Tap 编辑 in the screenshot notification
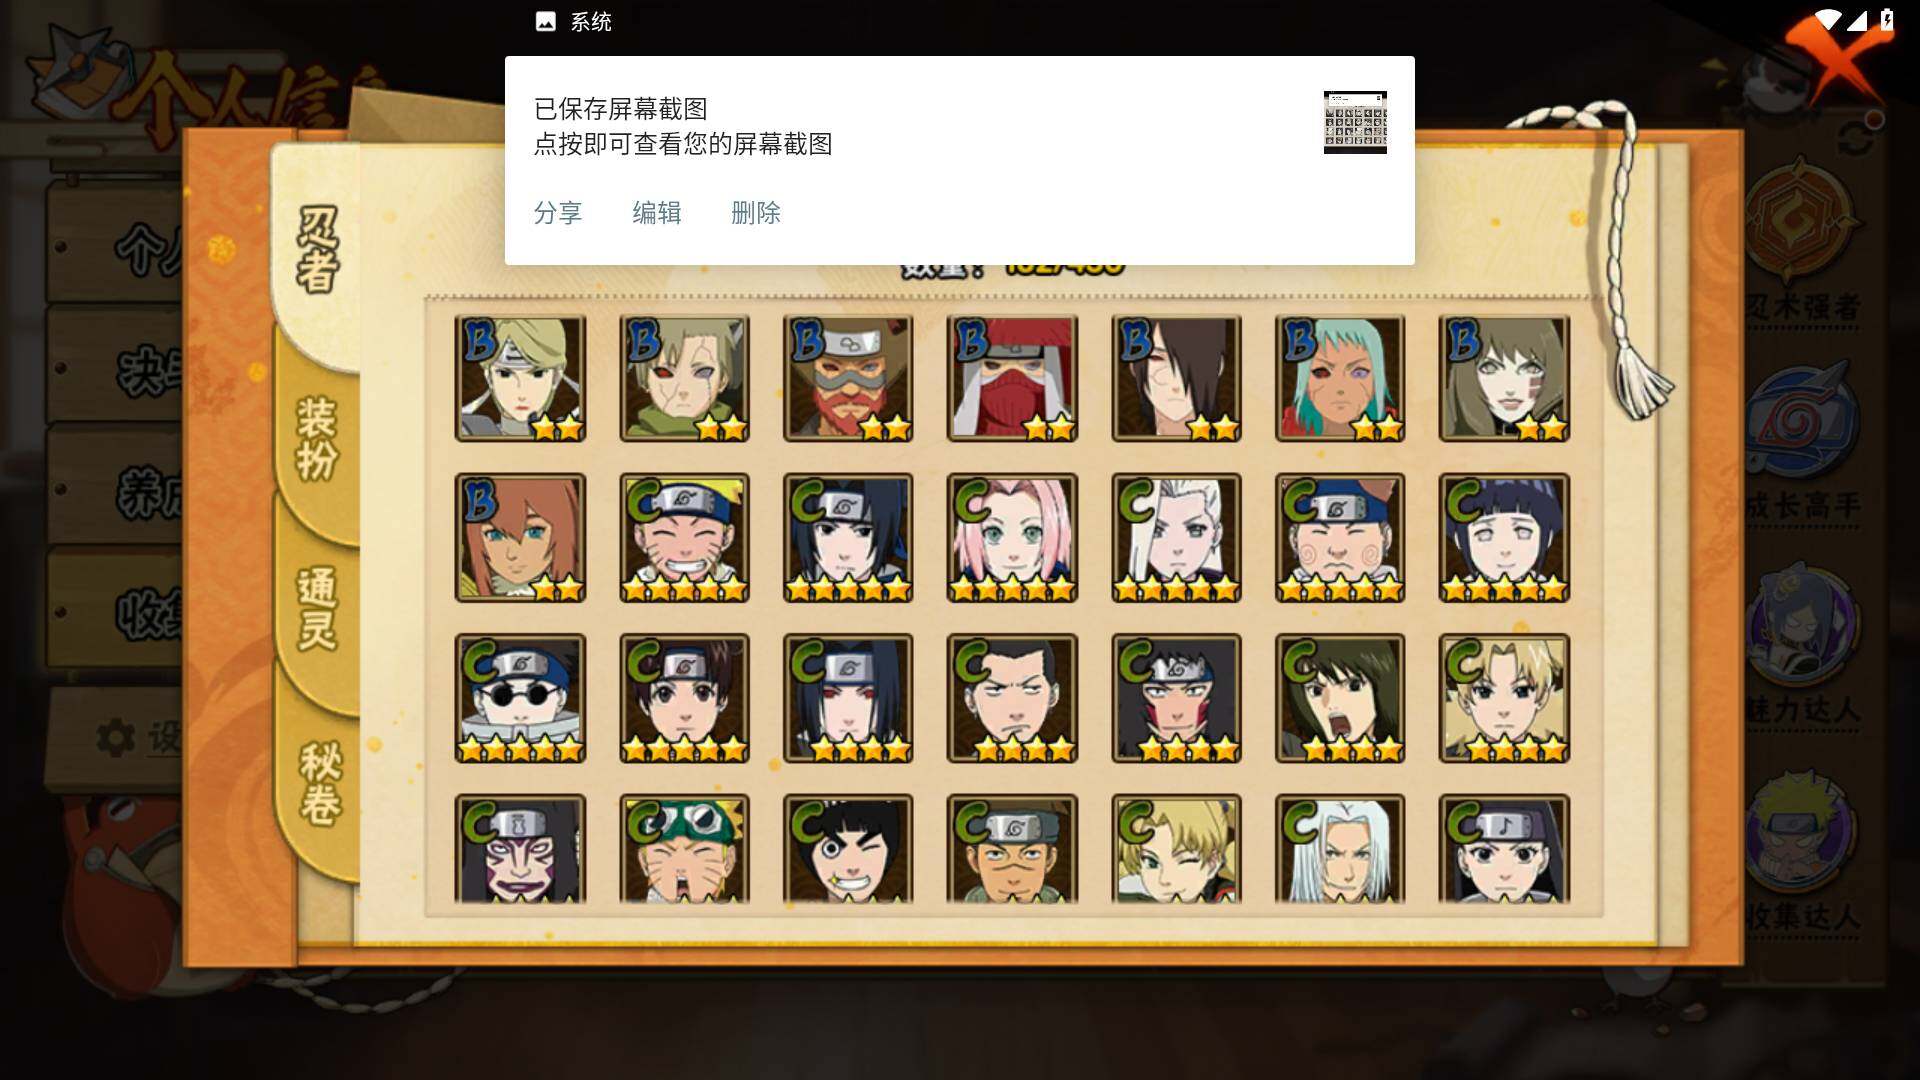The width and height of the screenshot is (1920, 1080). pyautogui.click(x=657, y=213)
